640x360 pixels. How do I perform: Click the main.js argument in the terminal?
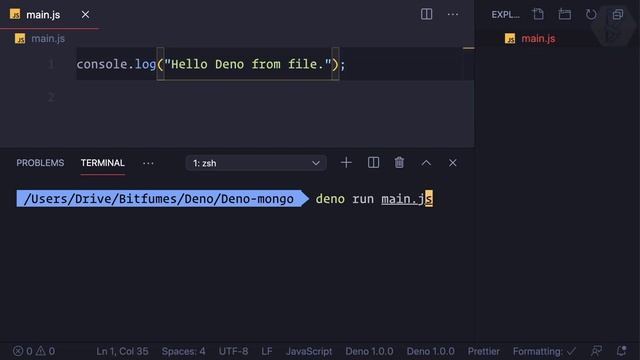pyautogui.click(x=407, y=199)
